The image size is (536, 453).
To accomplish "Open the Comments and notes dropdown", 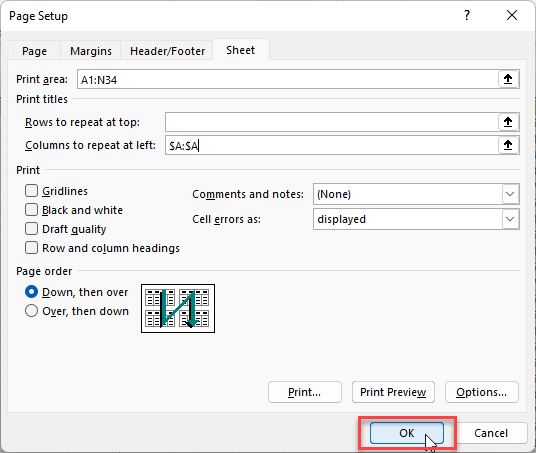I will coord(510,194).
